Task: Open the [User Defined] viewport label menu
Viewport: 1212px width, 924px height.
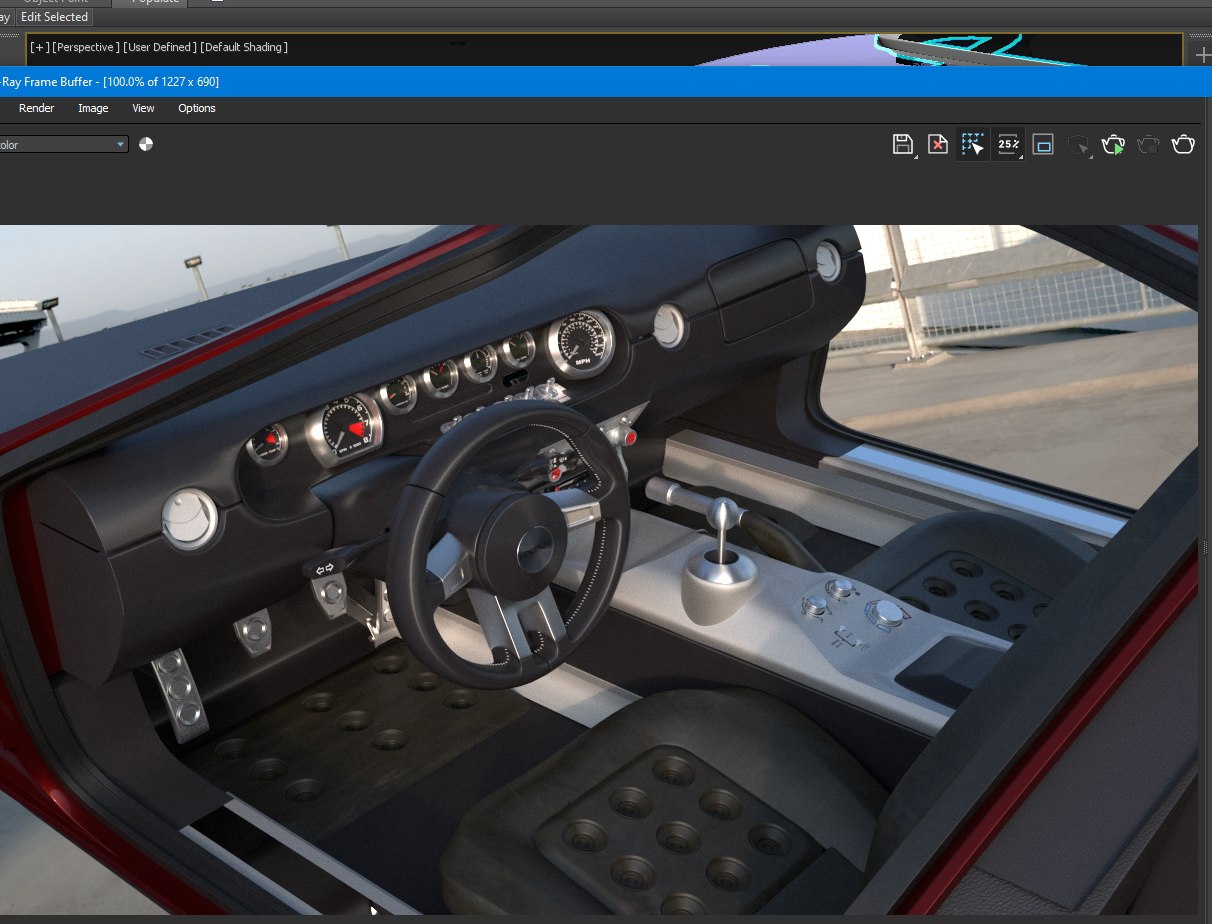Action: [x=160, y=47]
